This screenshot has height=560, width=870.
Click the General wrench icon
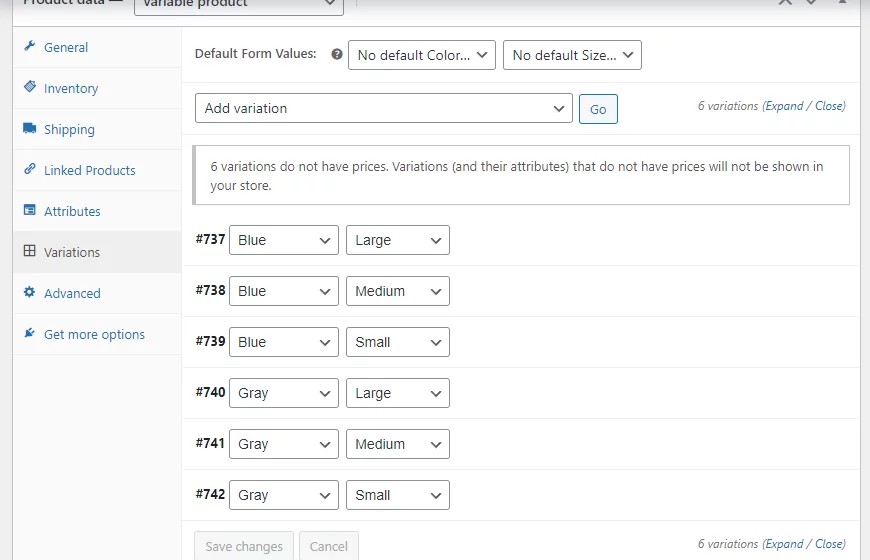(x=30, y=46)
